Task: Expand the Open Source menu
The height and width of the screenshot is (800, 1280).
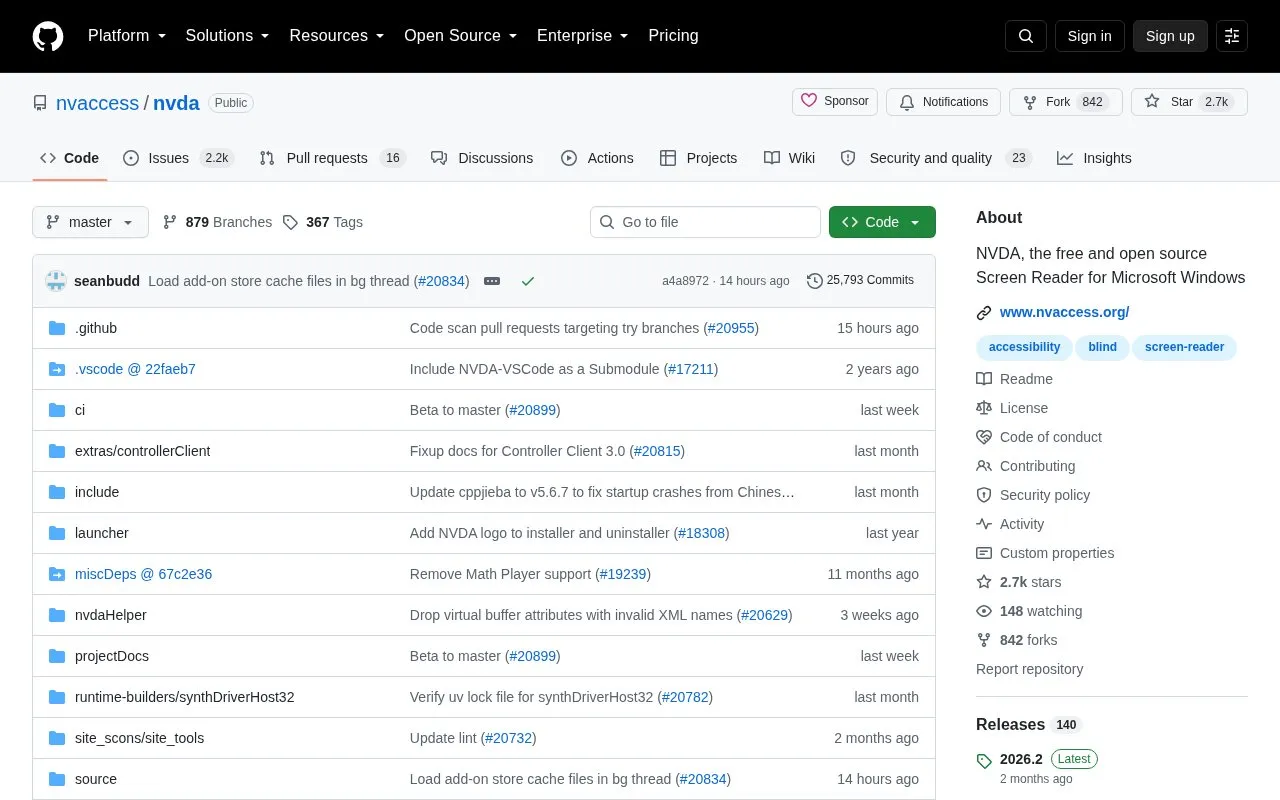Action: pos(461,36)
